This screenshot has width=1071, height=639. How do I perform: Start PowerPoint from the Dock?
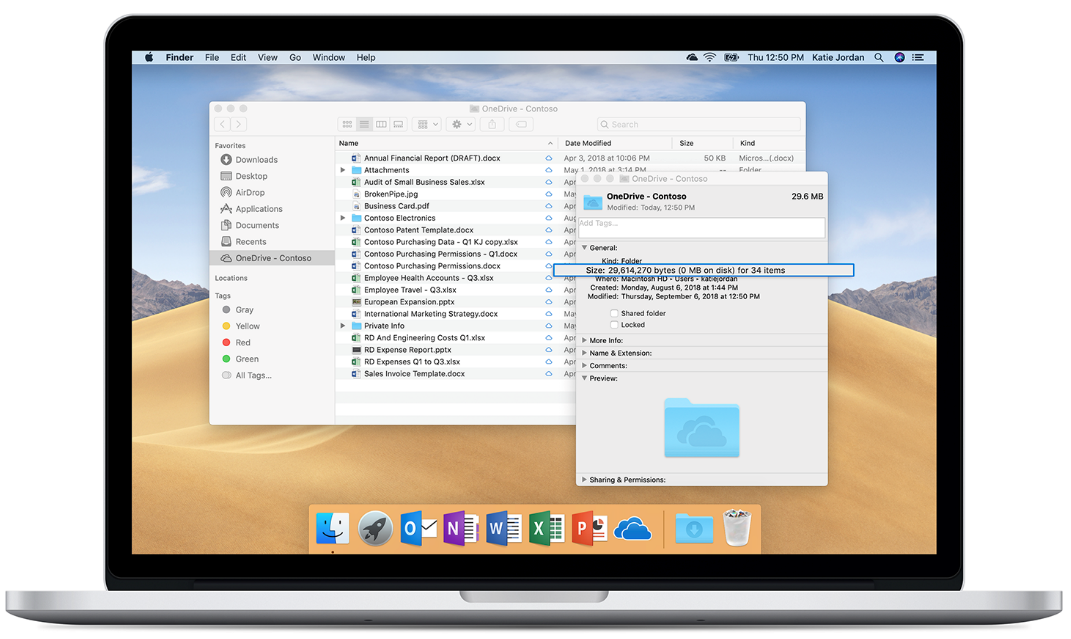click(x=588, y=528)
